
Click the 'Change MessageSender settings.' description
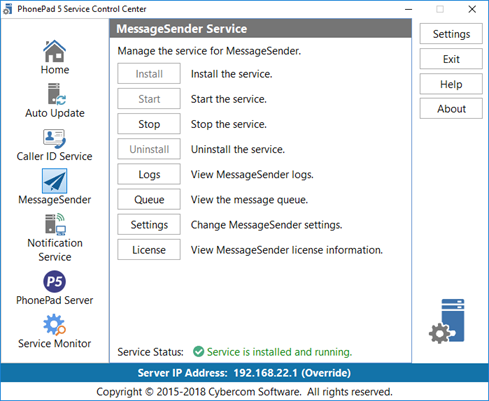(x=266, y=225)
